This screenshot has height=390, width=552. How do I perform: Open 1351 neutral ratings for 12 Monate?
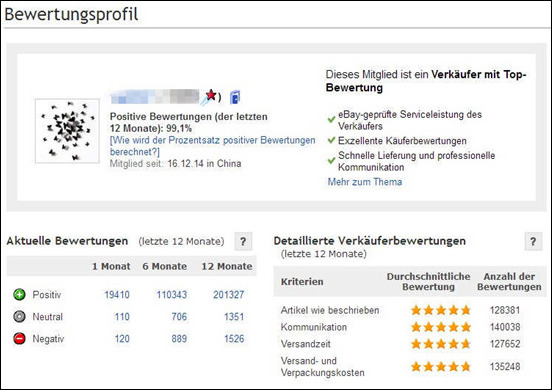click(234, 317)
